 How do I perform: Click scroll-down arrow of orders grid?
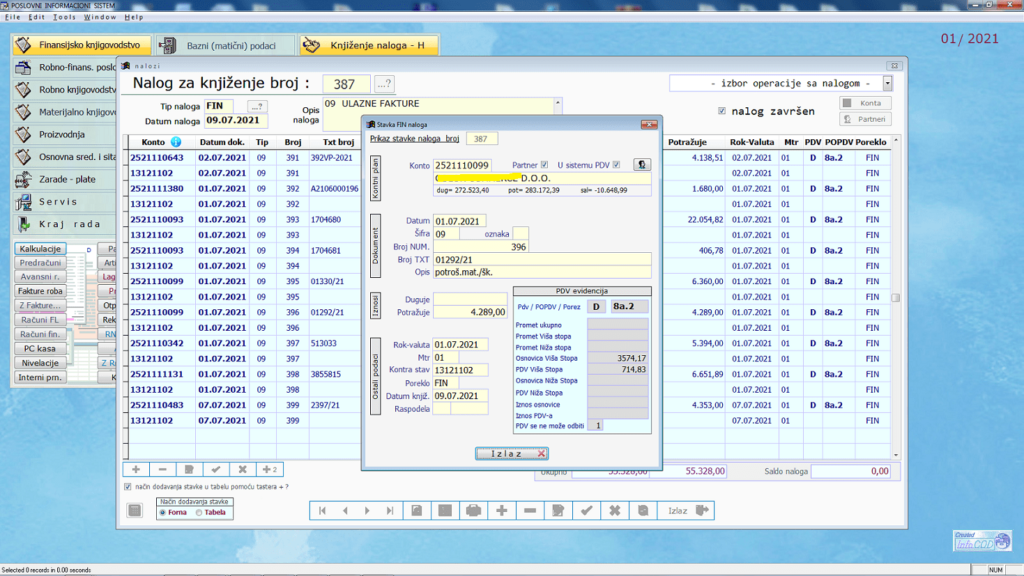pyautogui.click(x=896, y=455)
